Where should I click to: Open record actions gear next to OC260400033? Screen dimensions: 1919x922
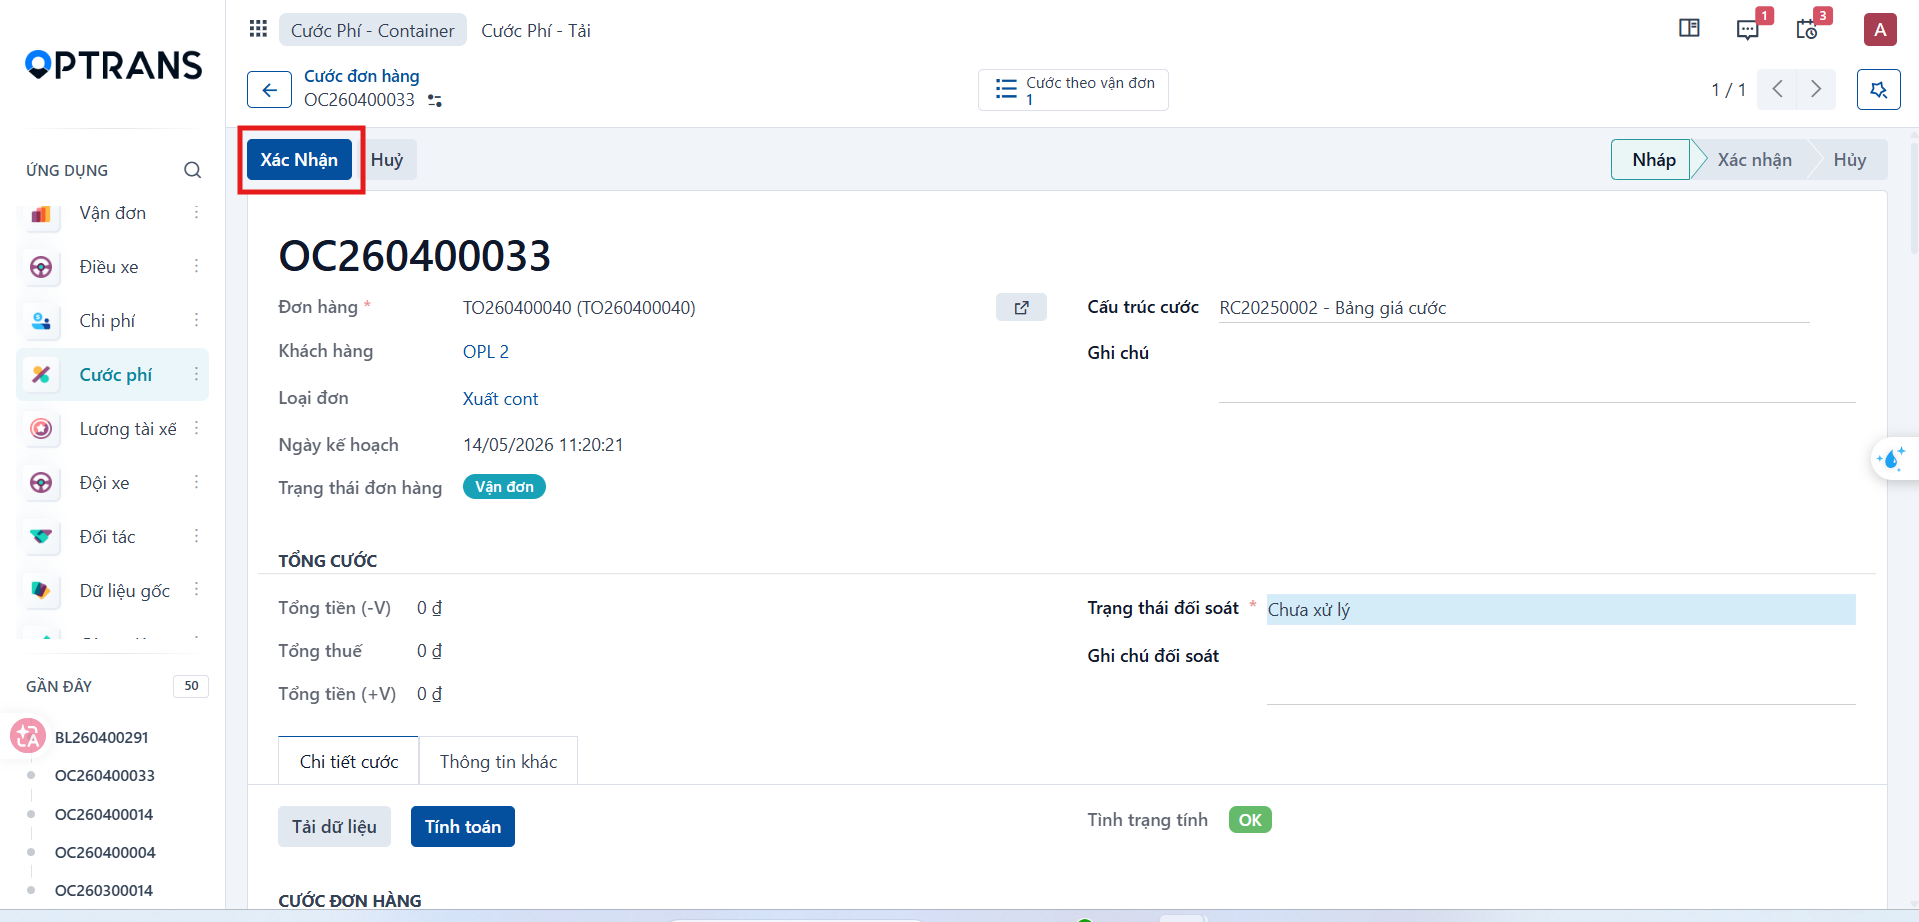tap(435, 101)
